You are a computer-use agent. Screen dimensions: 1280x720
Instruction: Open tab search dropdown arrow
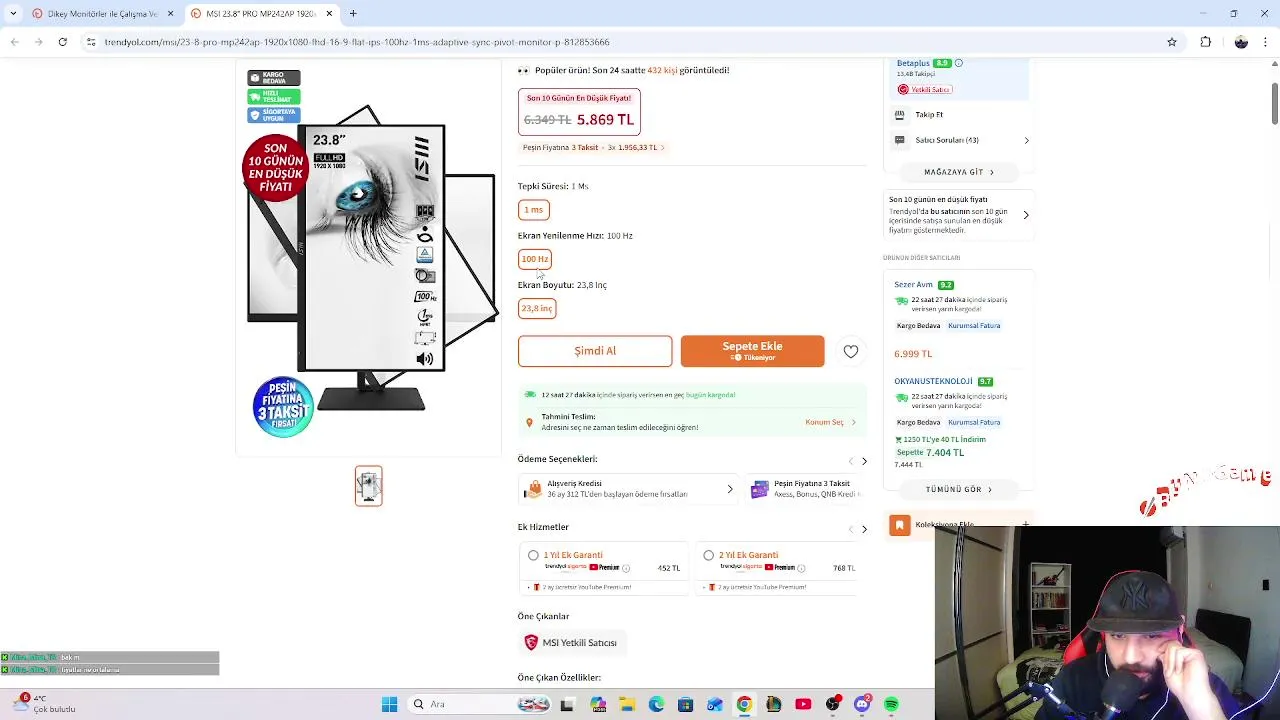point(12,13)
